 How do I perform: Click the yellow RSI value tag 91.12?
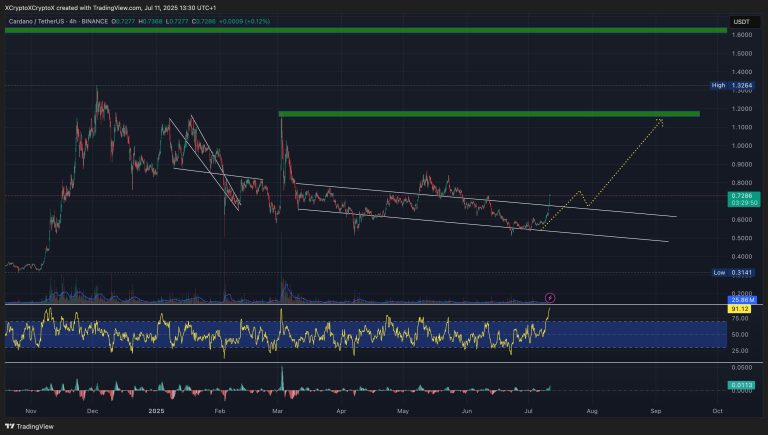[x=741, y=309]
